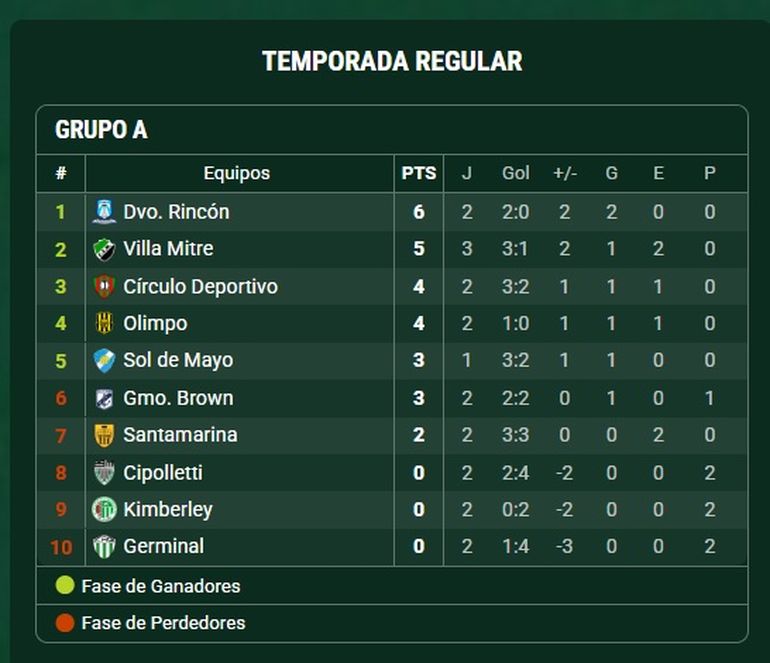The height and width of the screenshot is (663, 770).
Task: Click the Cipolletti team crest
Action: [104, 472]
